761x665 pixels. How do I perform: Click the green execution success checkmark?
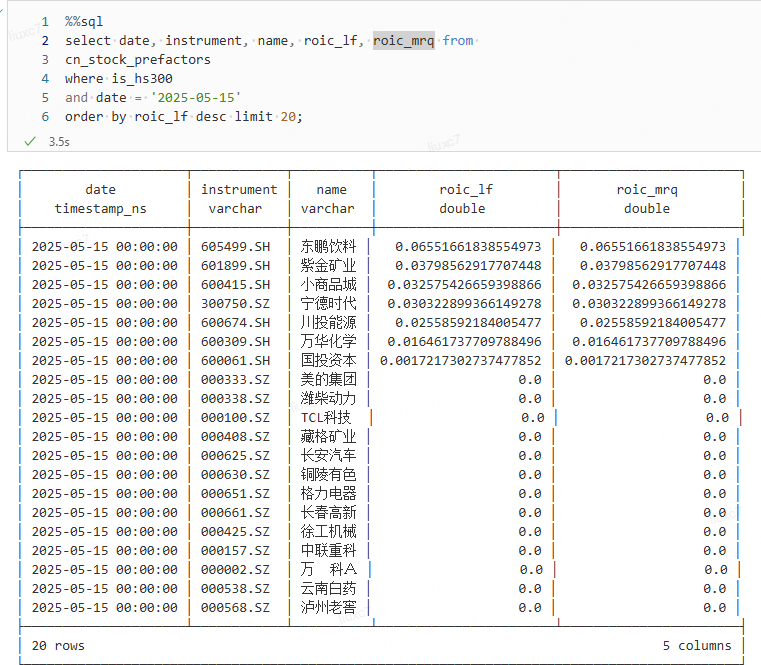tap(30, 141)
